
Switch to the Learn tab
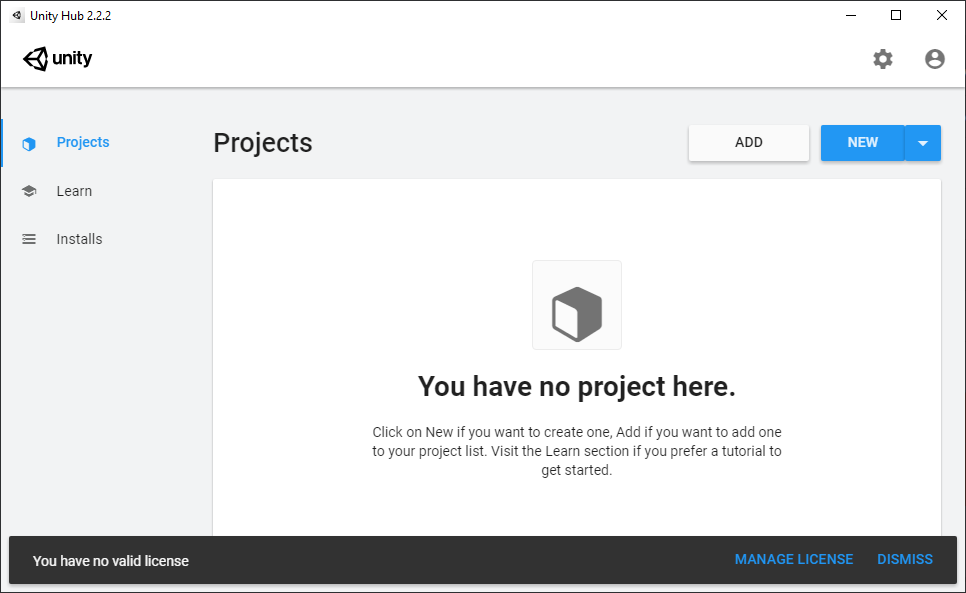tap(75, 191)
